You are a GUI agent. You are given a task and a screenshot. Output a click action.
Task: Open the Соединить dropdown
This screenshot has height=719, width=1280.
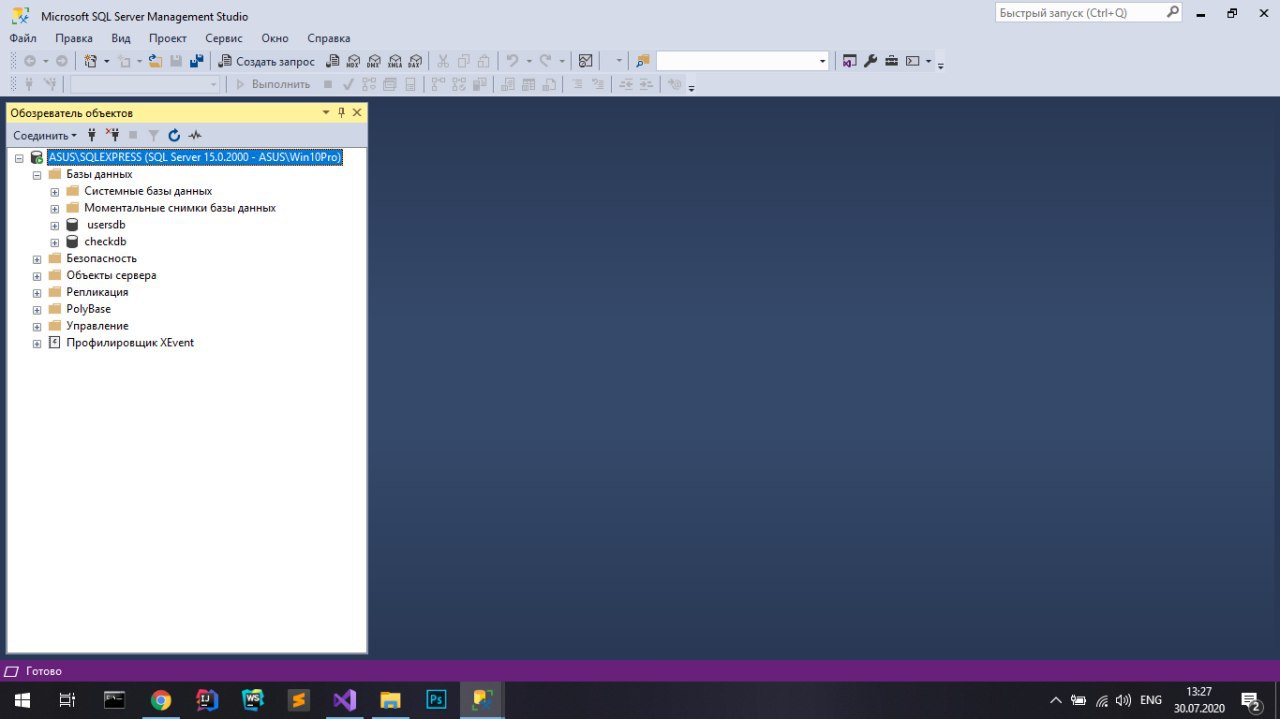[44, 135]
